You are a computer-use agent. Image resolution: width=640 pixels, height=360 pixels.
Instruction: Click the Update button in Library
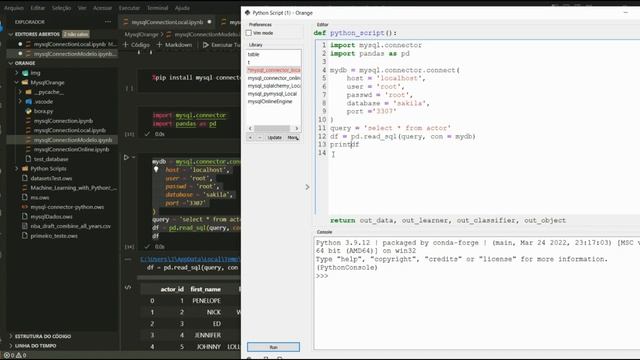pyautogui.click(x=275, y=138)
